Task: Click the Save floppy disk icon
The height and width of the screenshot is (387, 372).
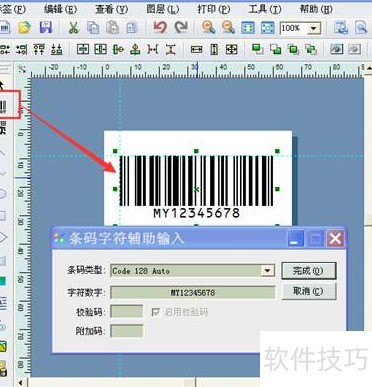Action: [x=46, y=27]
